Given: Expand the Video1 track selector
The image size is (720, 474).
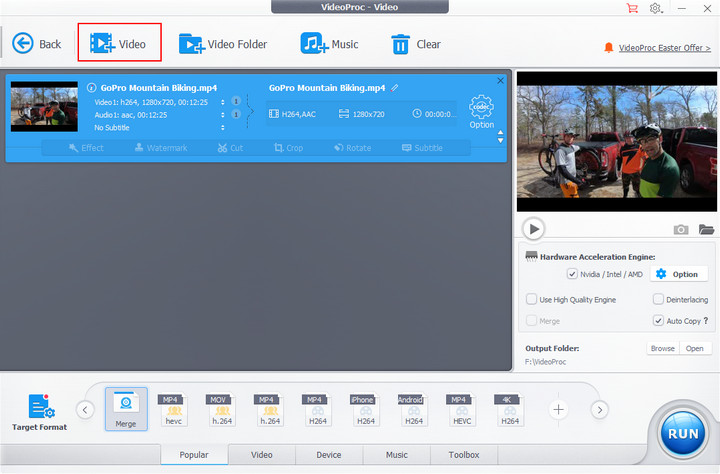Looking at the screenshot, I should (x=222, y=102).
